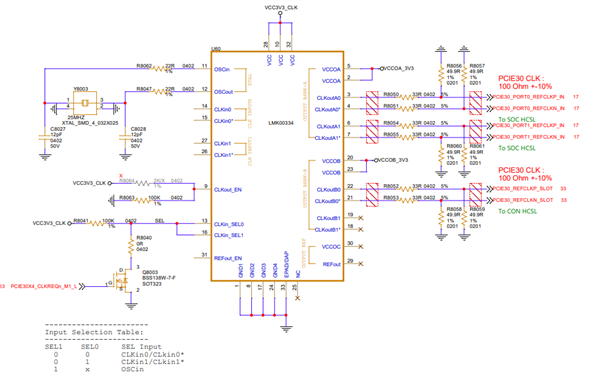Select the not-fitted resistor R8064
This screenshot has width=600, height=382.
[142, 183]
